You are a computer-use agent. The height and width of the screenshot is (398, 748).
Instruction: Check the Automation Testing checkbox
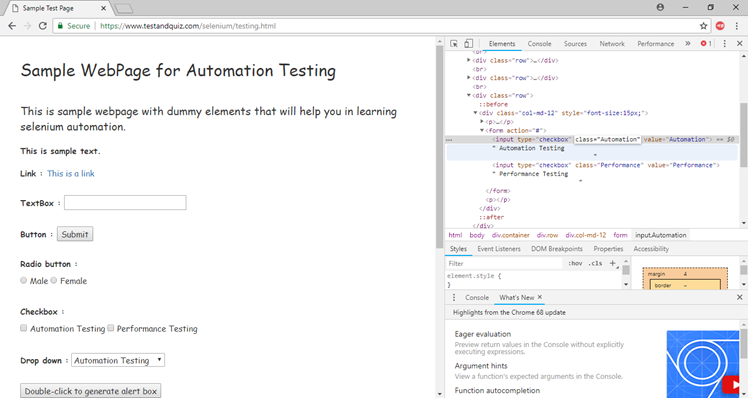23,328
